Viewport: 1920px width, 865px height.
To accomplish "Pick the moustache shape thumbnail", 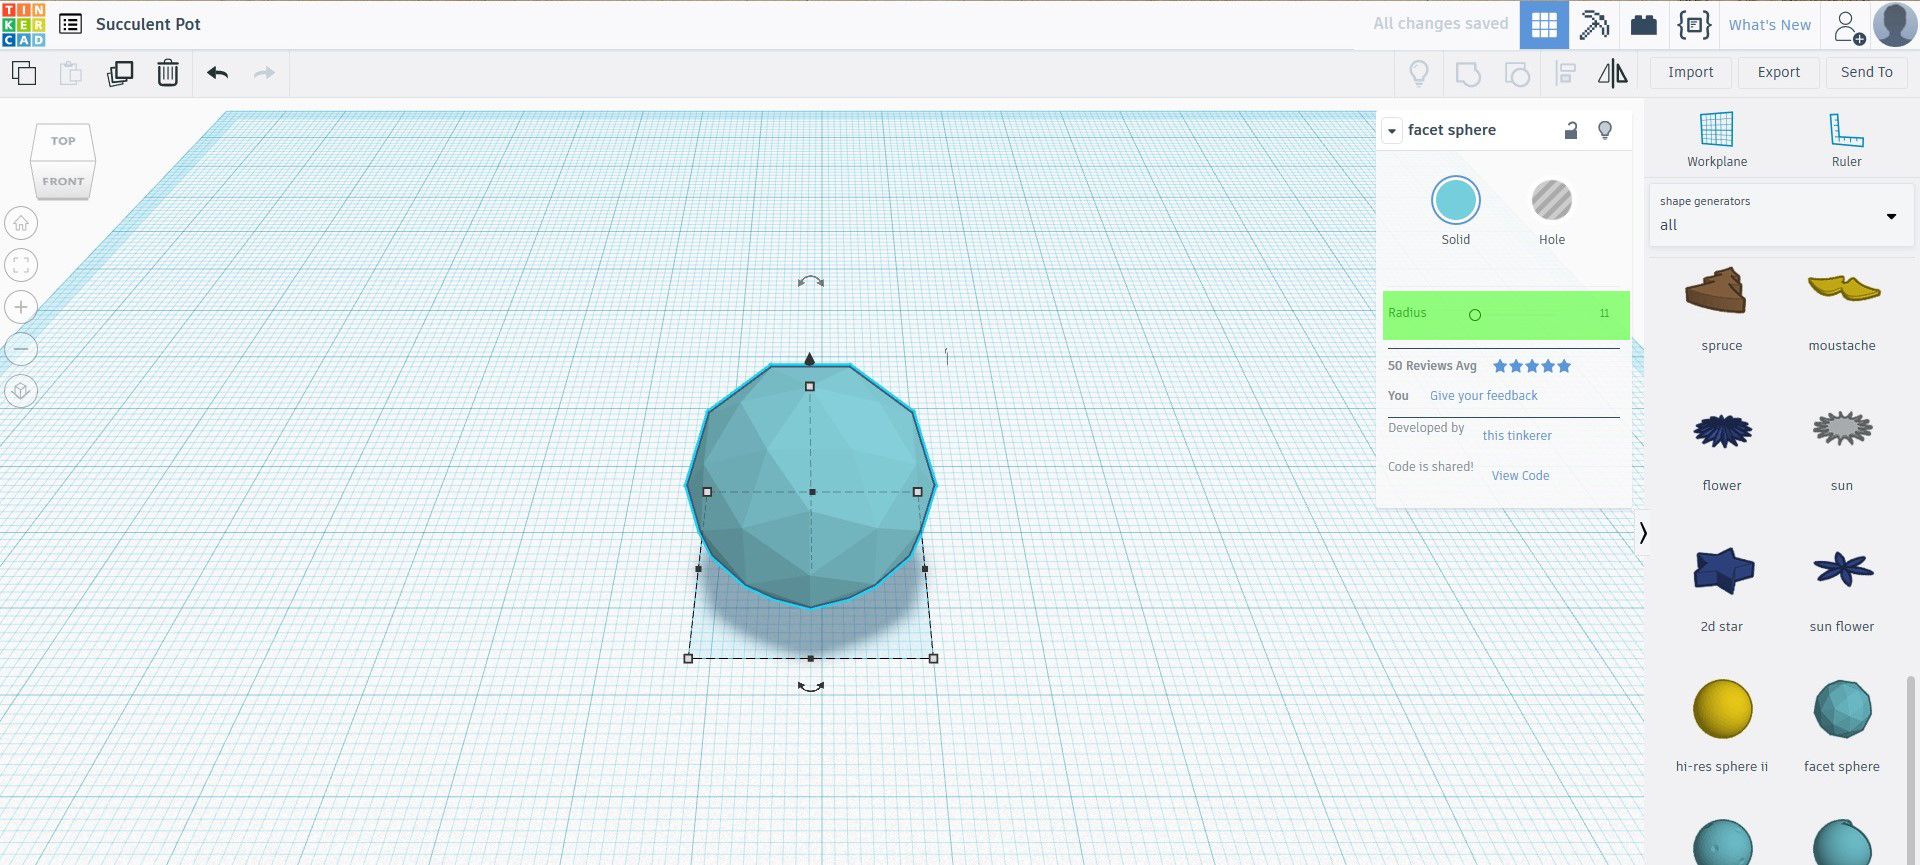I will (x=1842, y=300).
